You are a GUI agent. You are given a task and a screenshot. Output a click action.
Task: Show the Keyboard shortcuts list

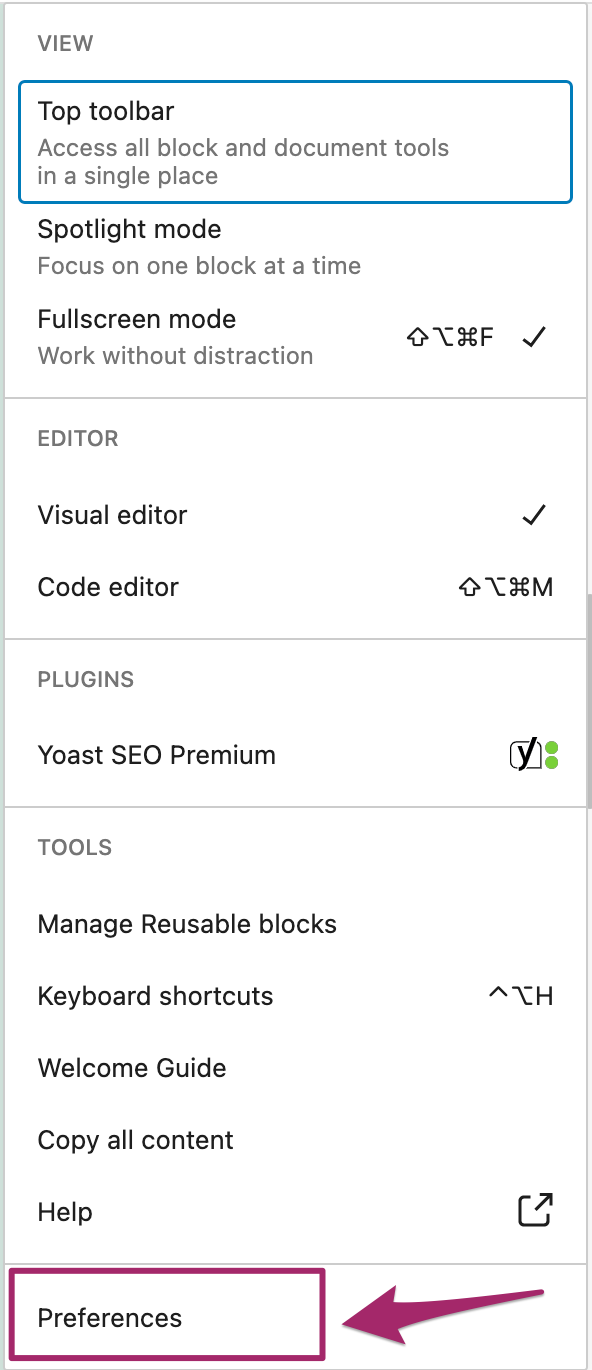pyautogui.click(x=295, y=996)
